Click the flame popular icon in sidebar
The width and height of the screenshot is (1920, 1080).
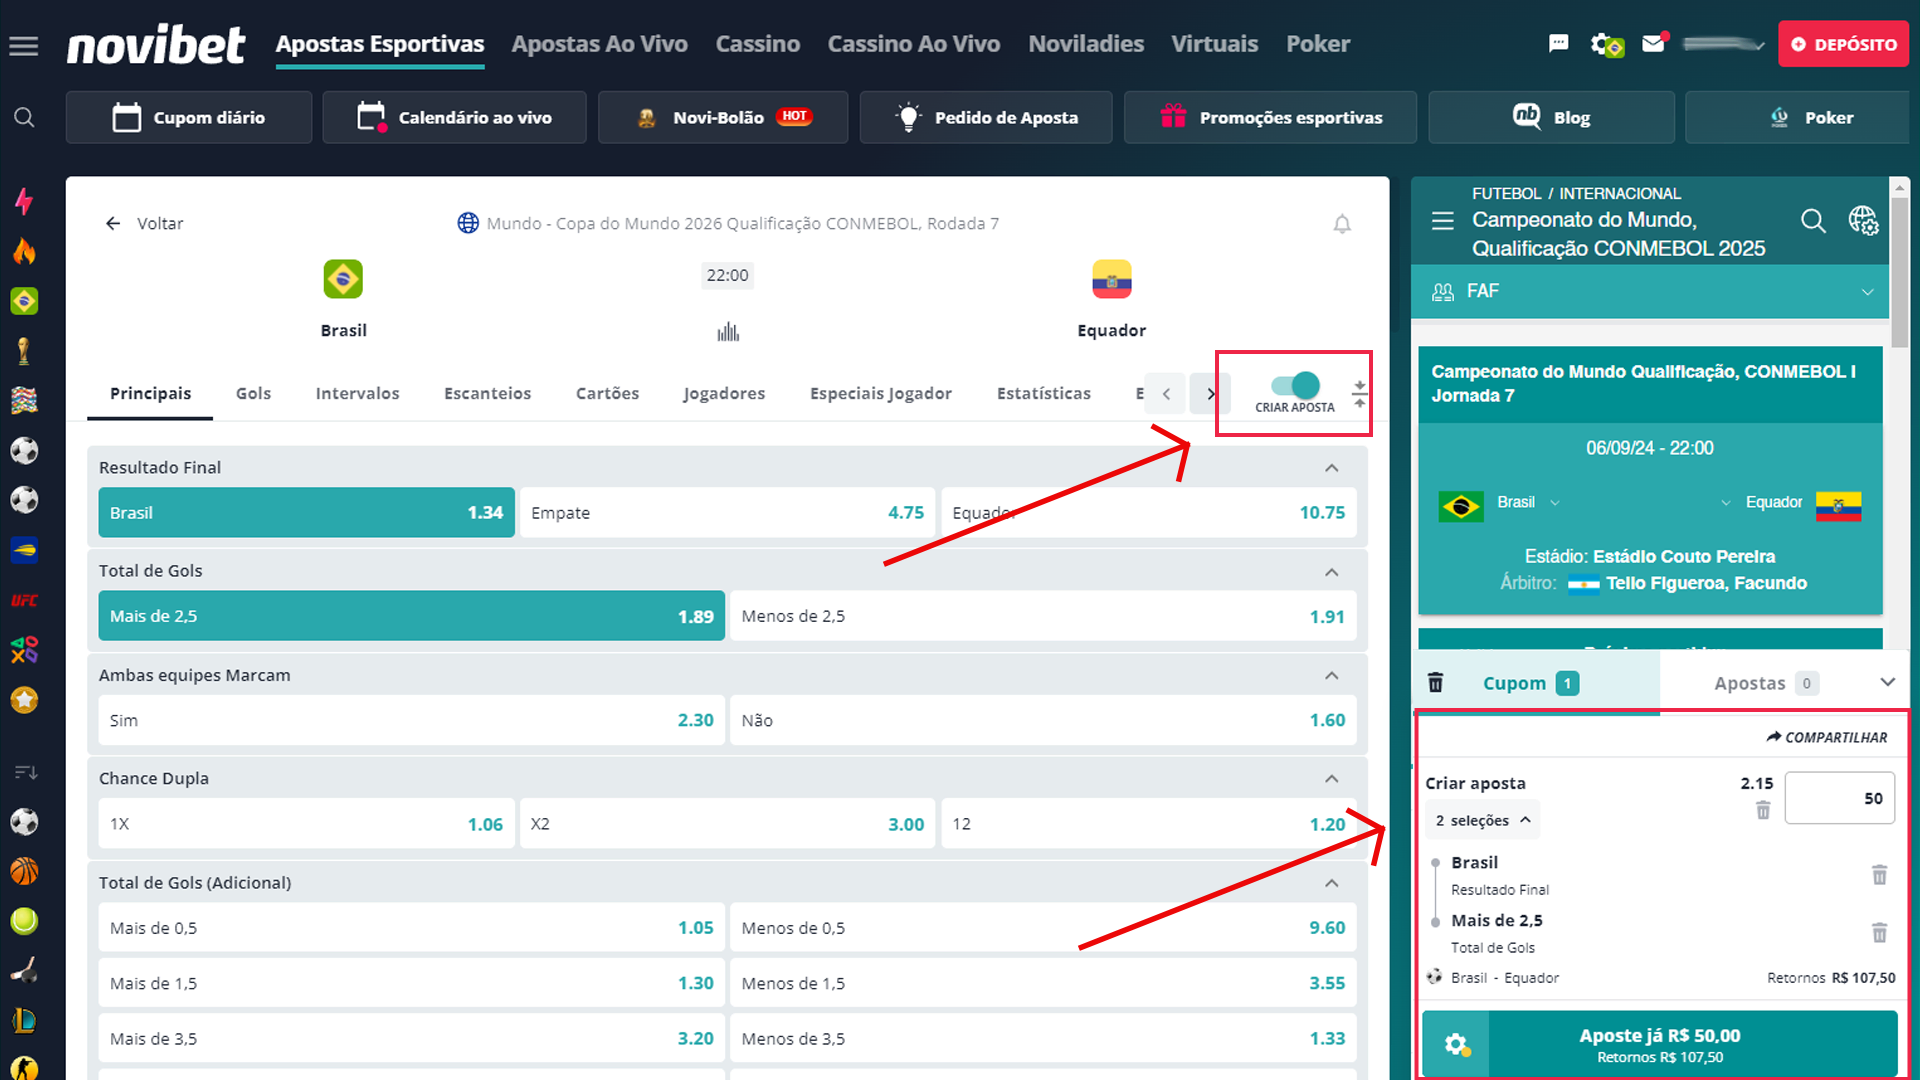pyautogui.click(x=24, y=251)
